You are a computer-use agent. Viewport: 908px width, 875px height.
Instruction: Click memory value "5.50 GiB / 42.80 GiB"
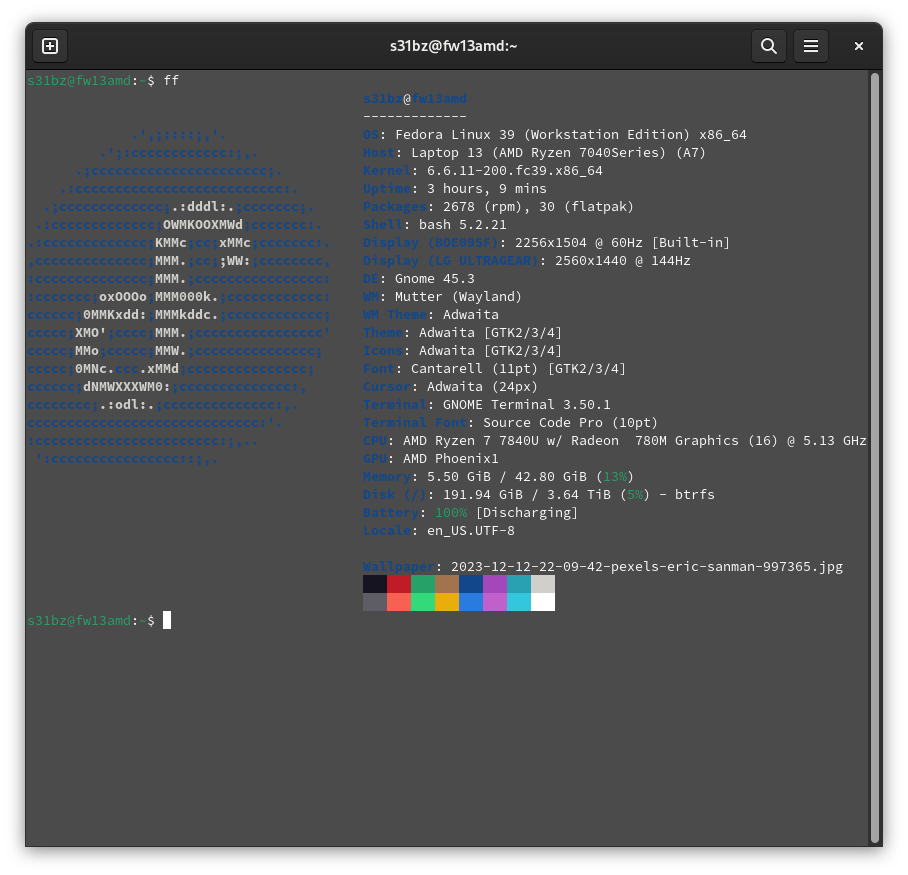click(x=507, y=477)
